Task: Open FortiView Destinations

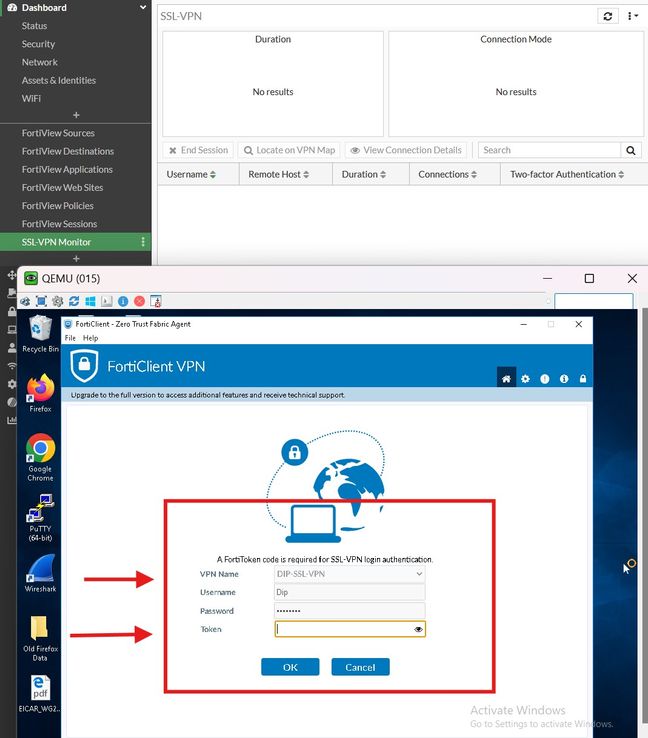Action: [x=68, y=152]
